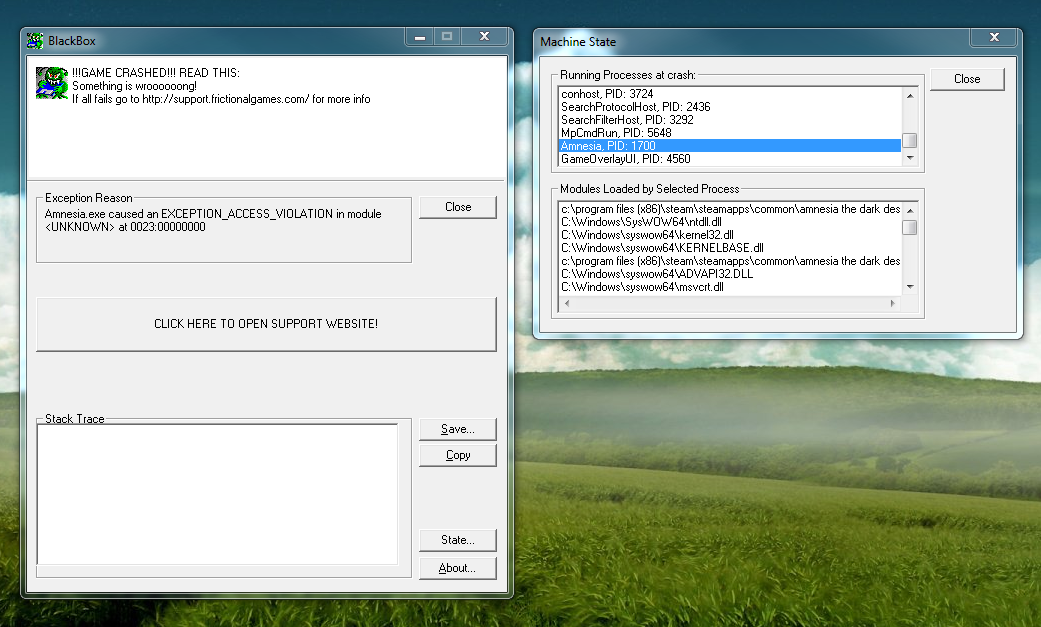This screenshot has width=1041, height=627.
Task: Click the support.frictionalgames.com info line
Action: [x=221, y=99]
